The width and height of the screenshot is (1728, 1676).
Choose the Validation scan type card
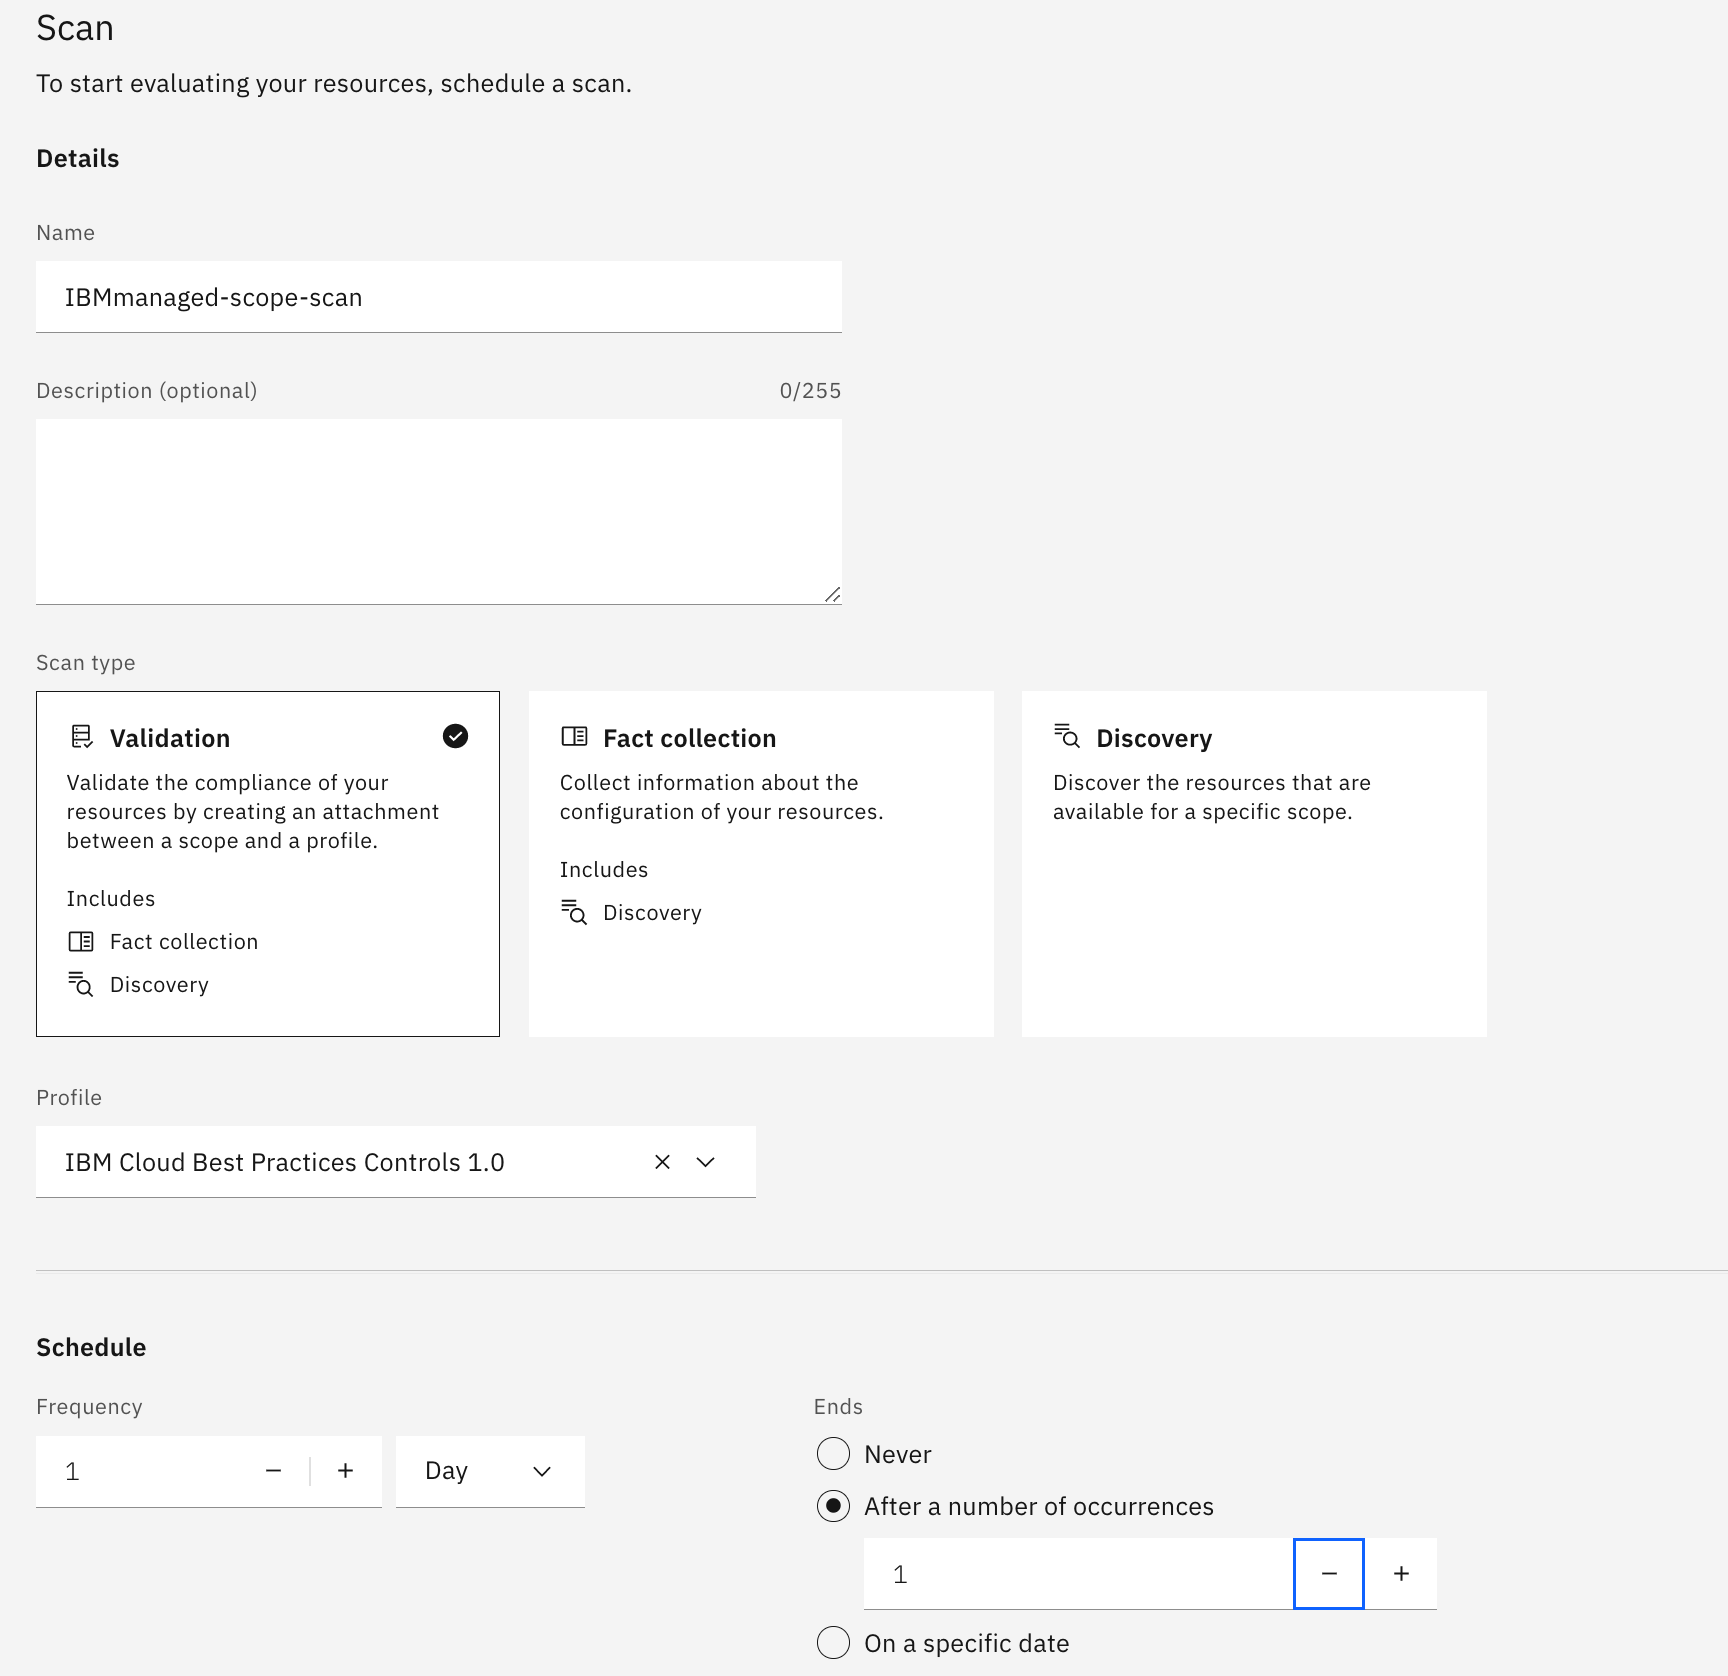click(268, 864)
